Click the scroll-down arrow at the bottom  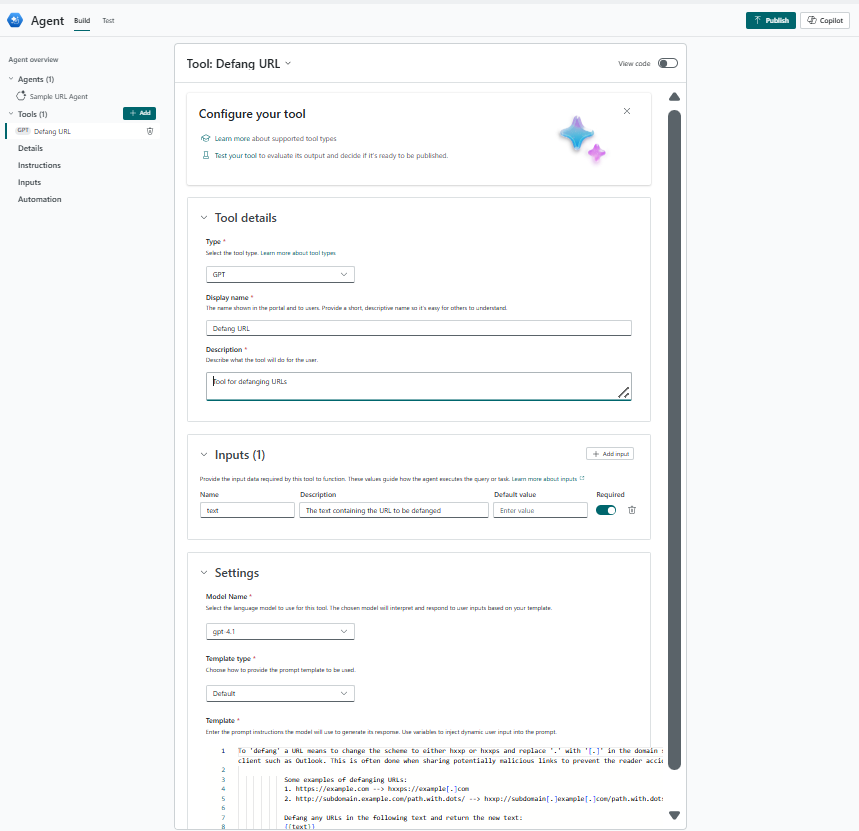674,815
